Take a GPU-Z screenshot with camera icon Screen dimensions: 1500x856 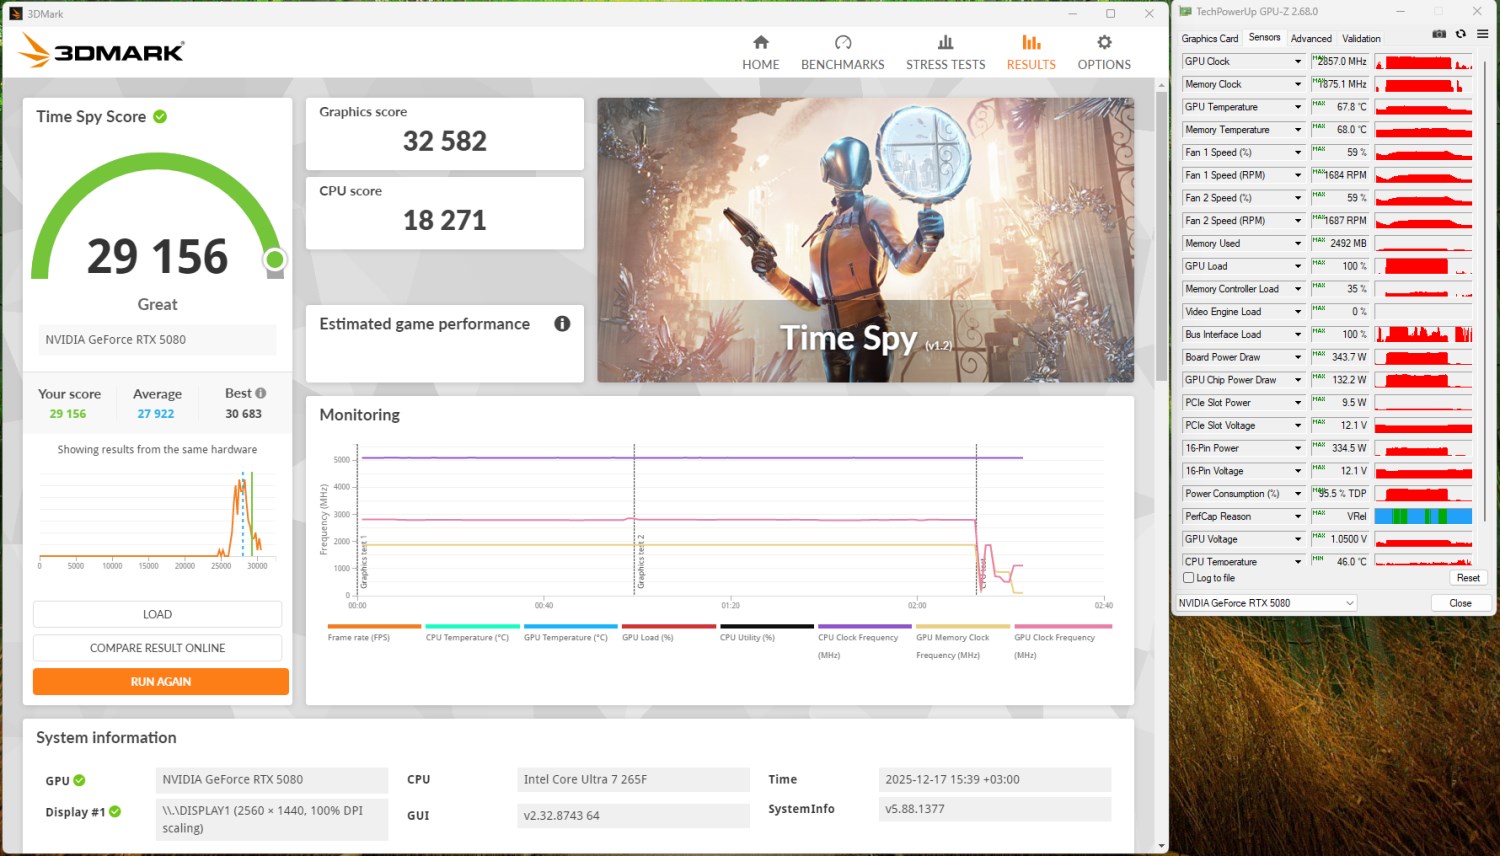pos(1439,34)
